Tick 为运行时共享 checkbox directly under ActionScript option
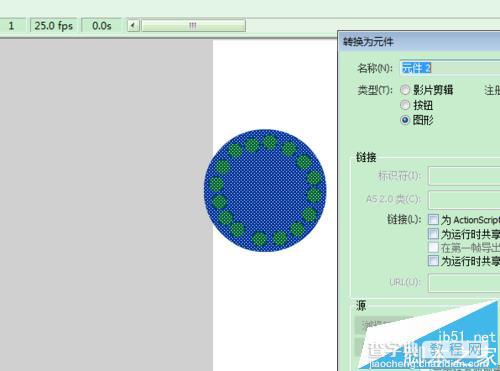This screenshot has width=500, height=371. (x=433, y=234)
